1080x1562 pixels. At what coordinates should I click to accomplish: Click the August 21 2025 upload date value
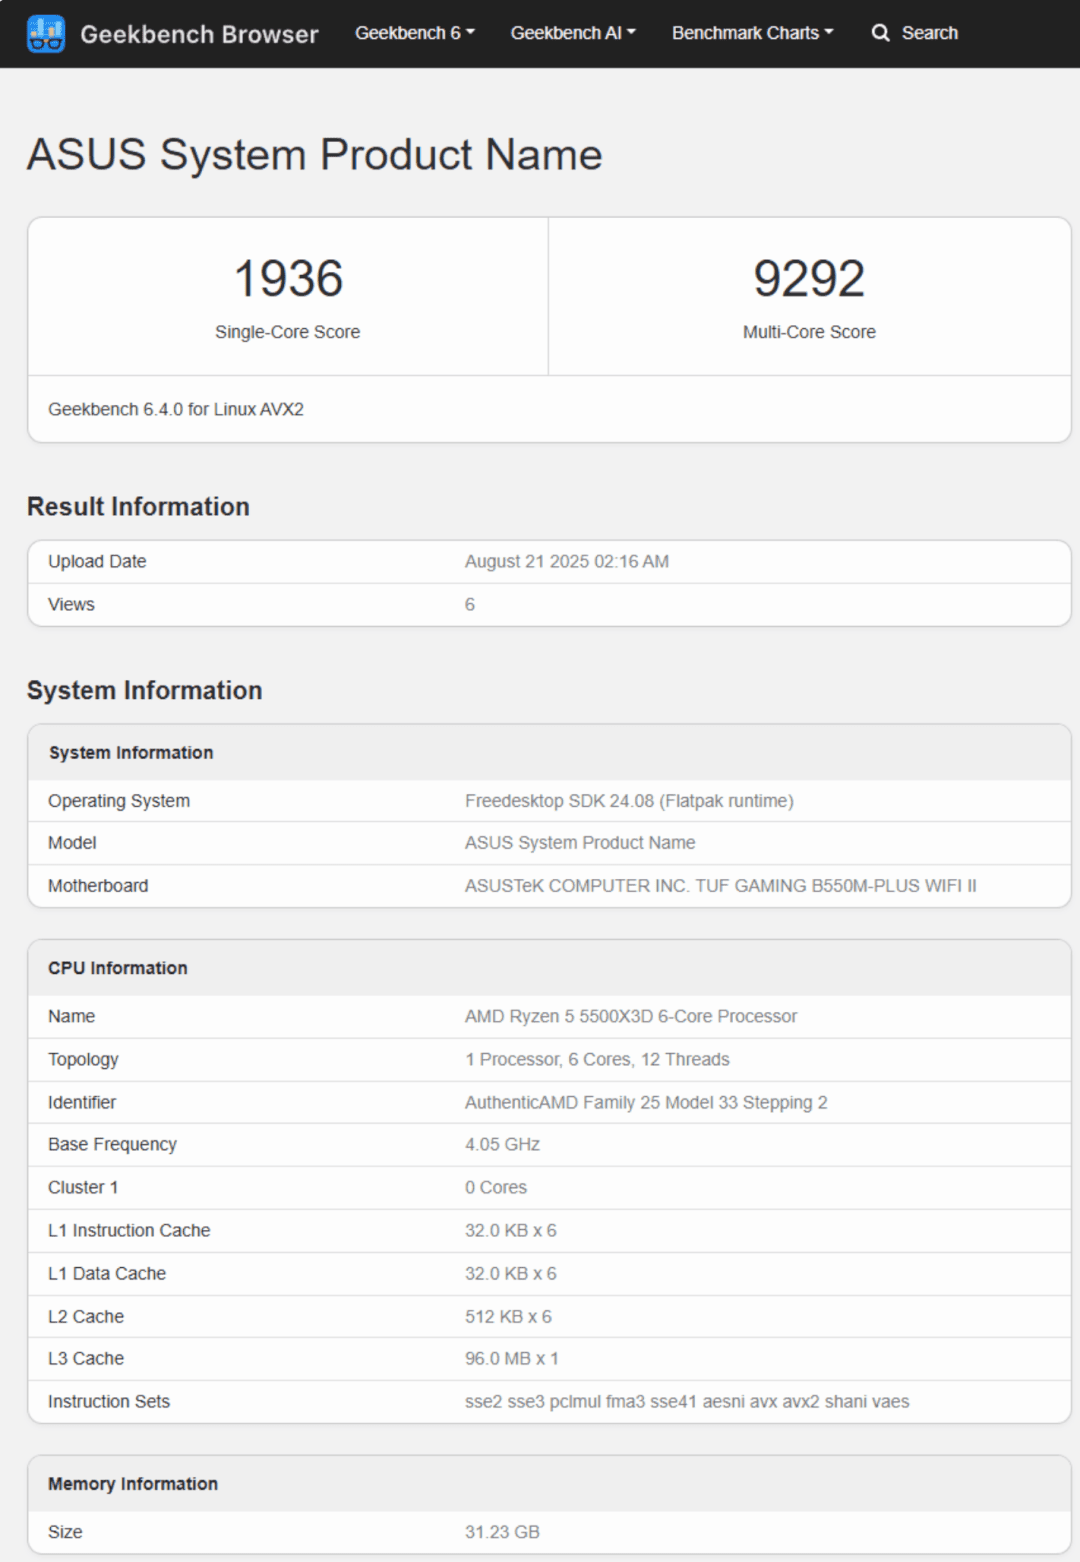point(566,561)
